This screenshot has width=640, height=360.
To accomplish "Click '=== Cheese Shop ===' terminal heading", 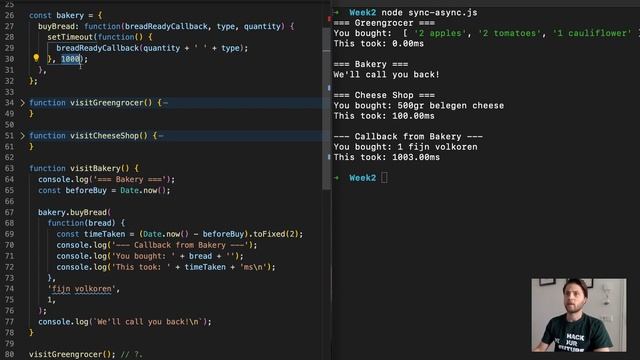I will click(384, 95).
